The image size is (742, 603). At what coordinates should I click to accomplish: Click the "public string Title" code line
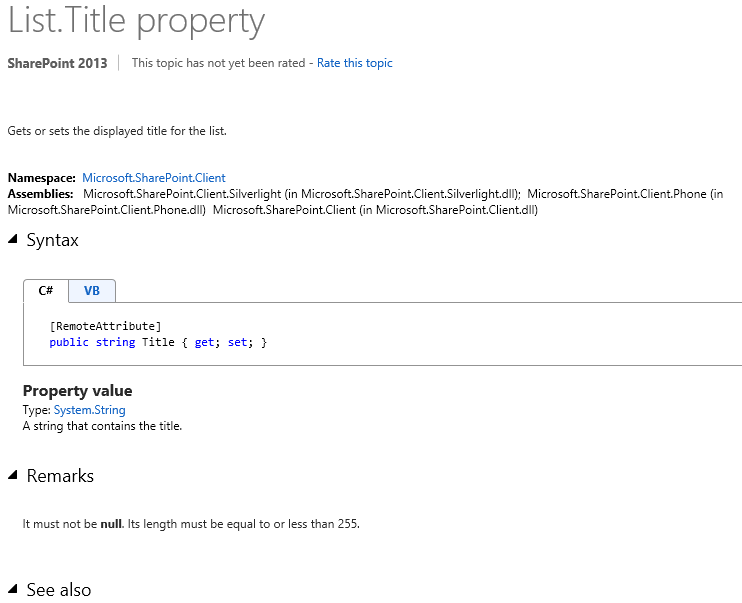[158, 342]
